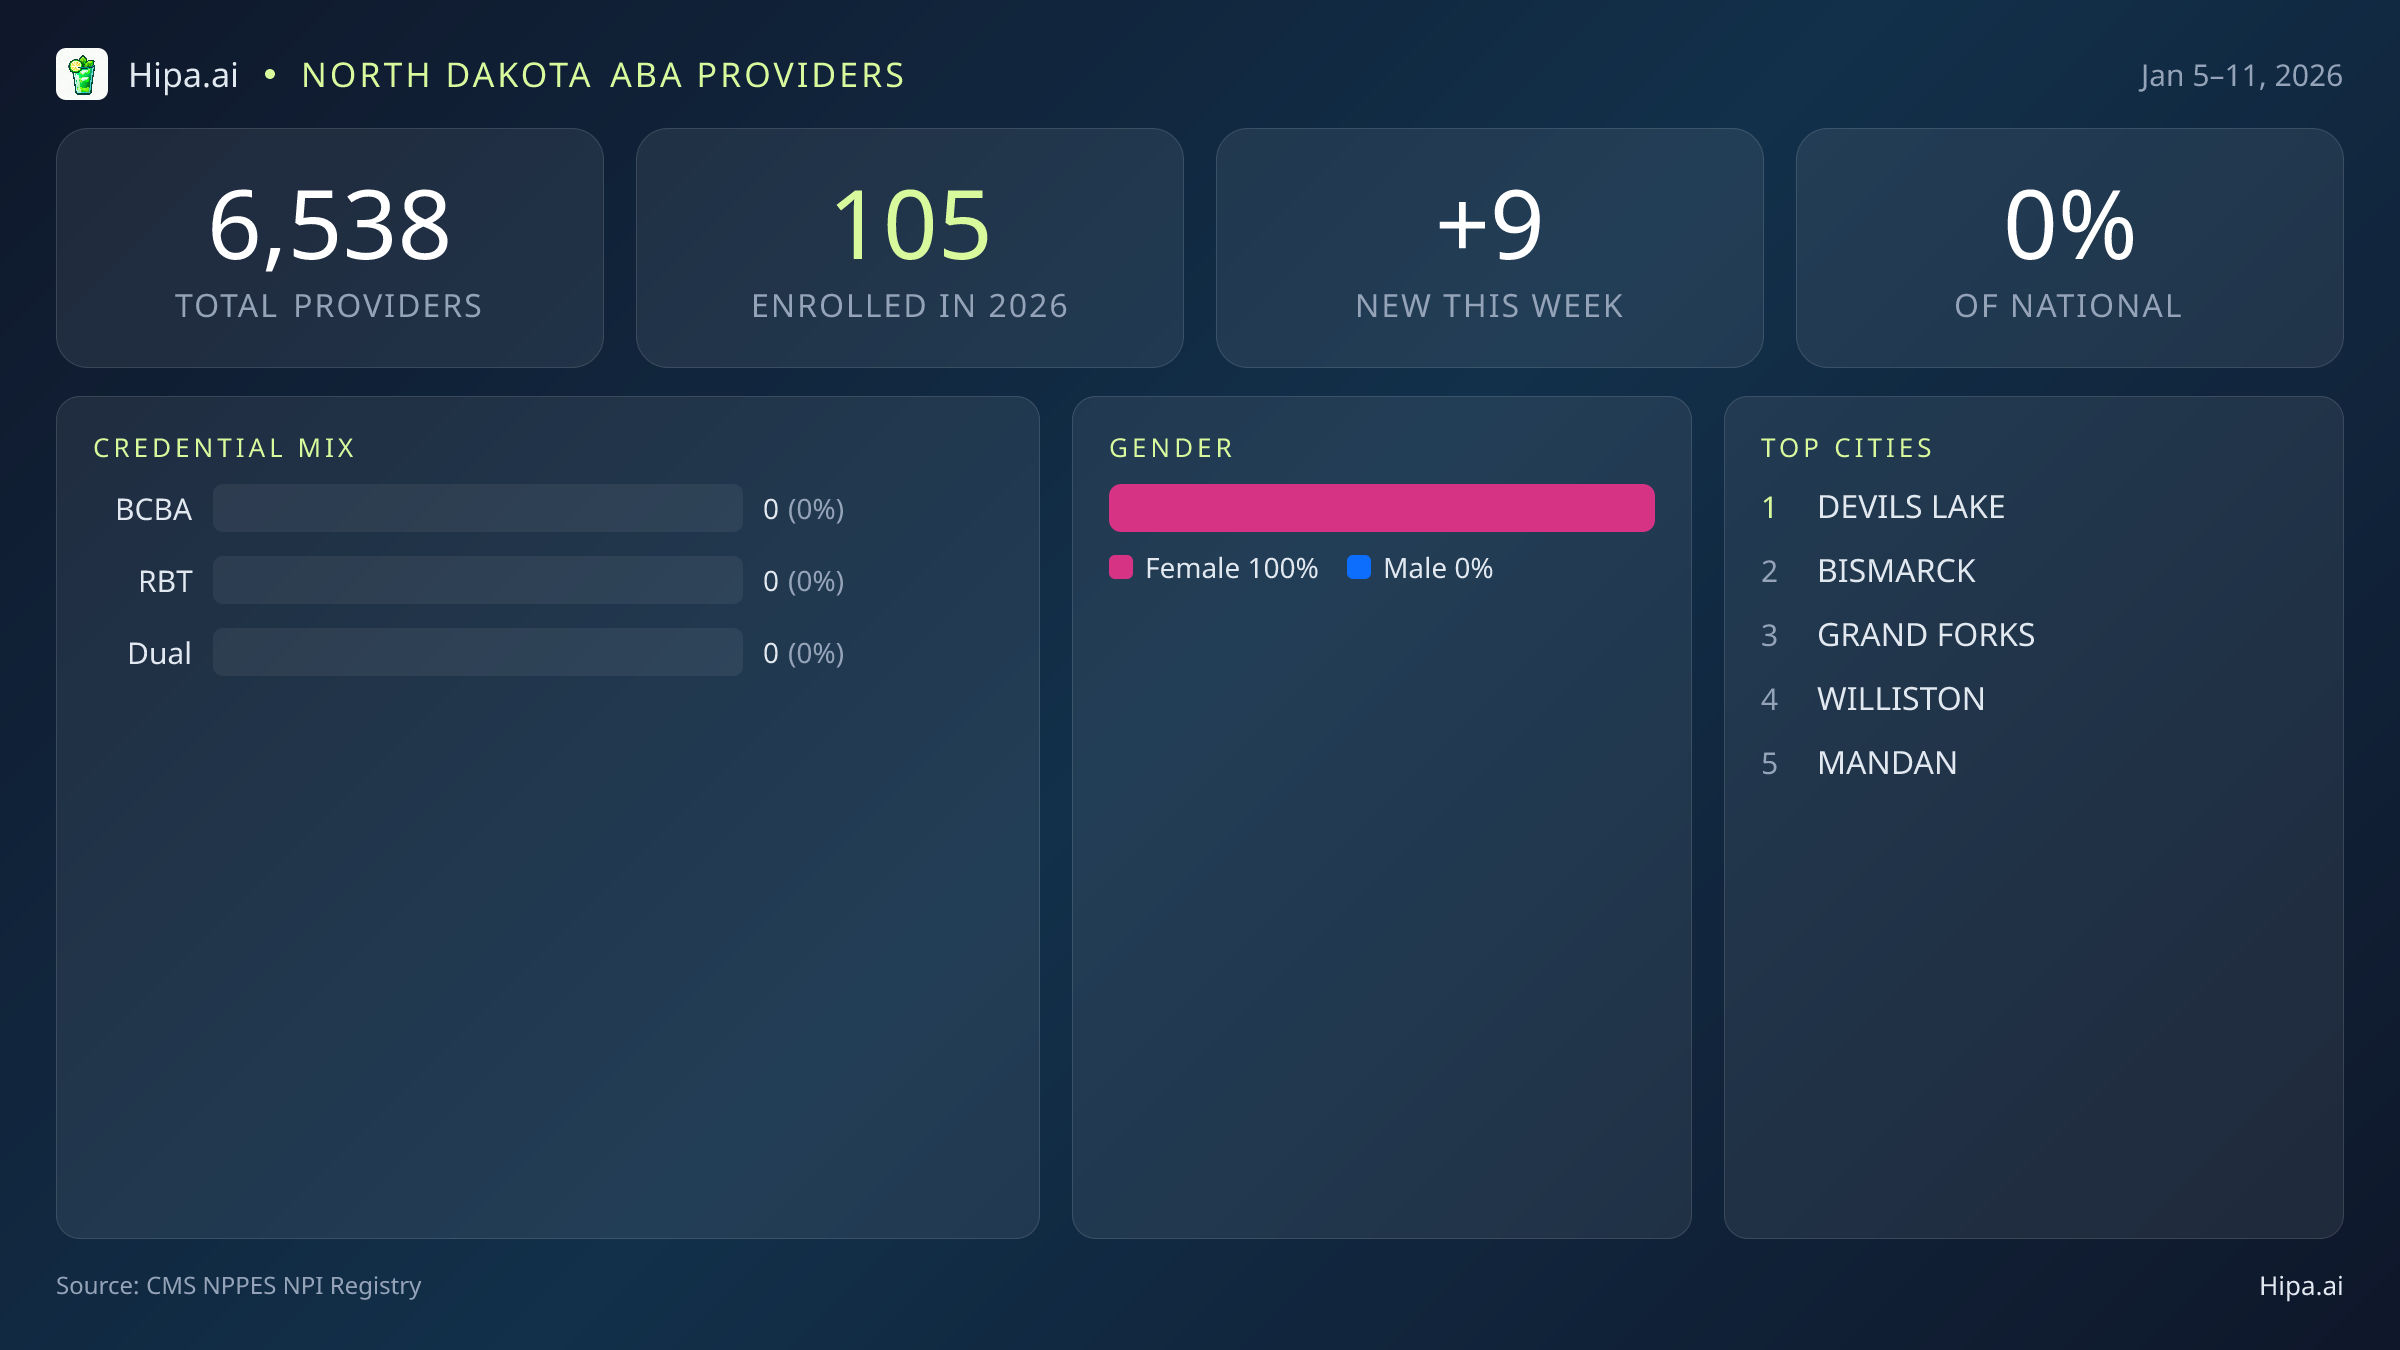Image resolution: width=2400 pixels, height=1350 pixels.
Task: Click Mandan in Top Cities list
Action: click(x=1887, y=763)
